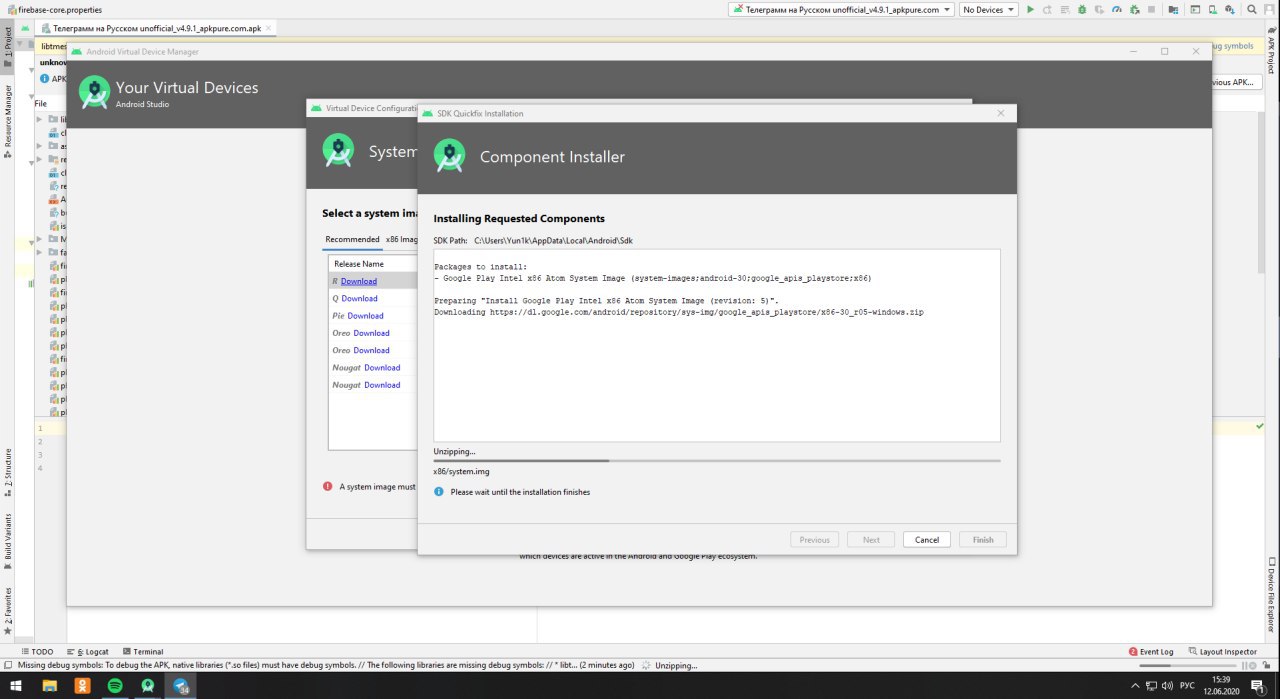Click the Android Studio taskbar icon
The width and height of the screenshot is (1280, 699).
148,686
